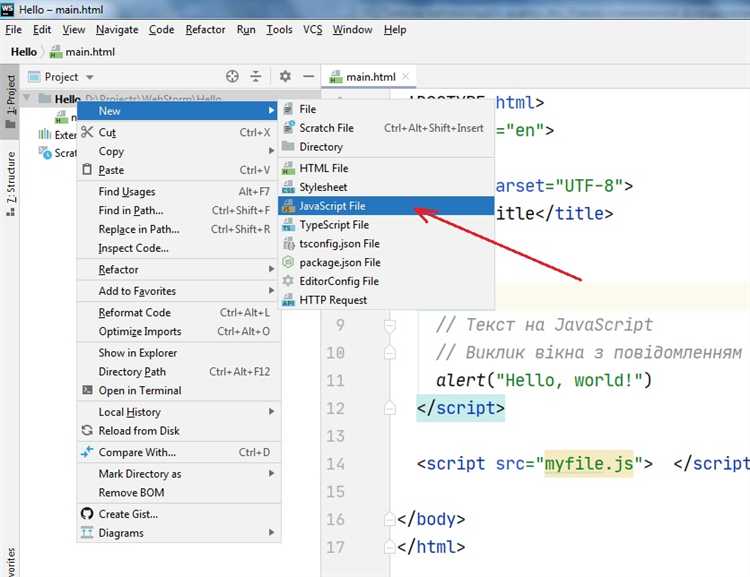Click the TypeScript File icon
The image size is (750, 577).
click(288, 224)
